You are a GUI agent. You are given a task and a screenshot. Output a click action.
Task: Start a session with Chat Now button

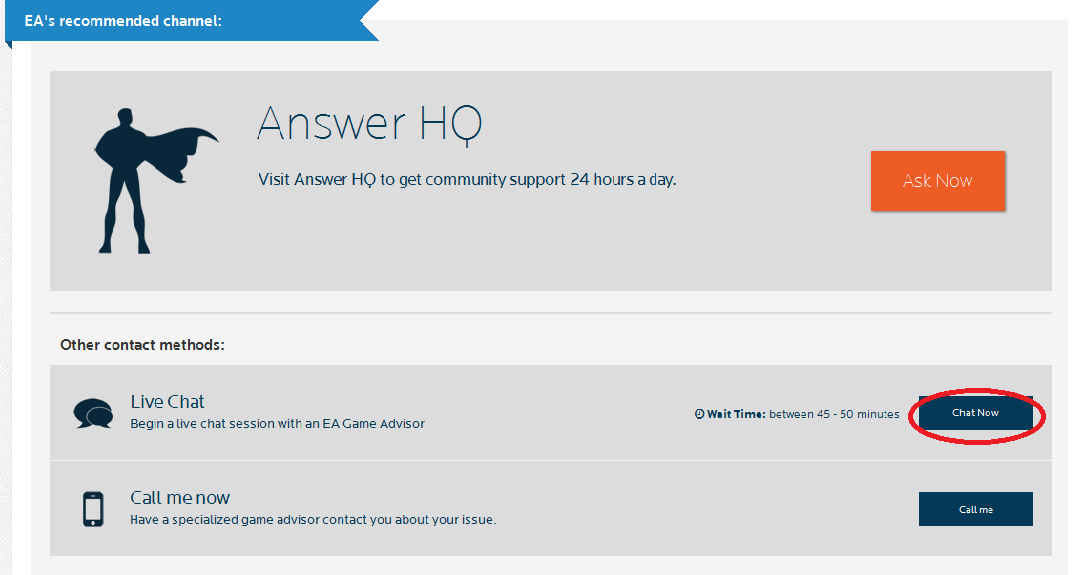(x=975, y=413)
